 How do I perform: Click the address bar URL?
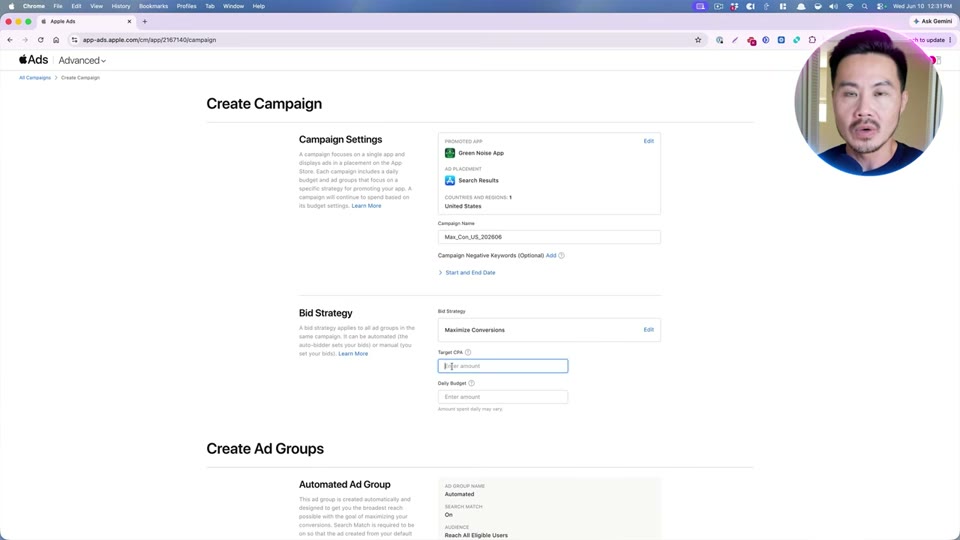click(x=149, y=40)
